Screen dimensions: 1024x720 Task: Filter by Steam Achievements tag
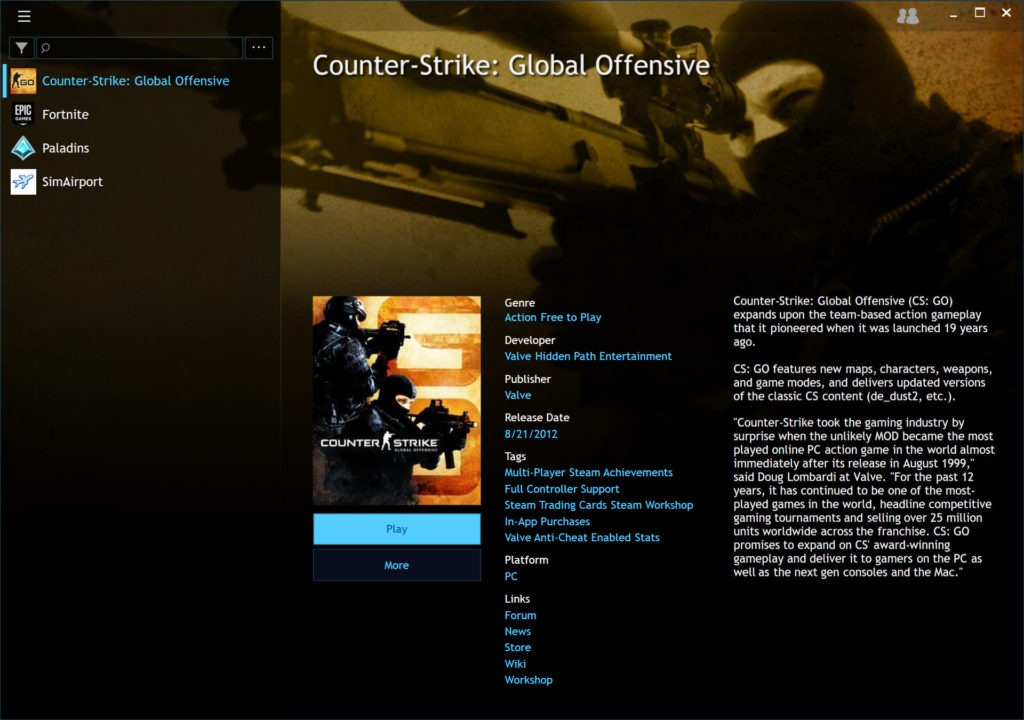[x=620, y=472]
